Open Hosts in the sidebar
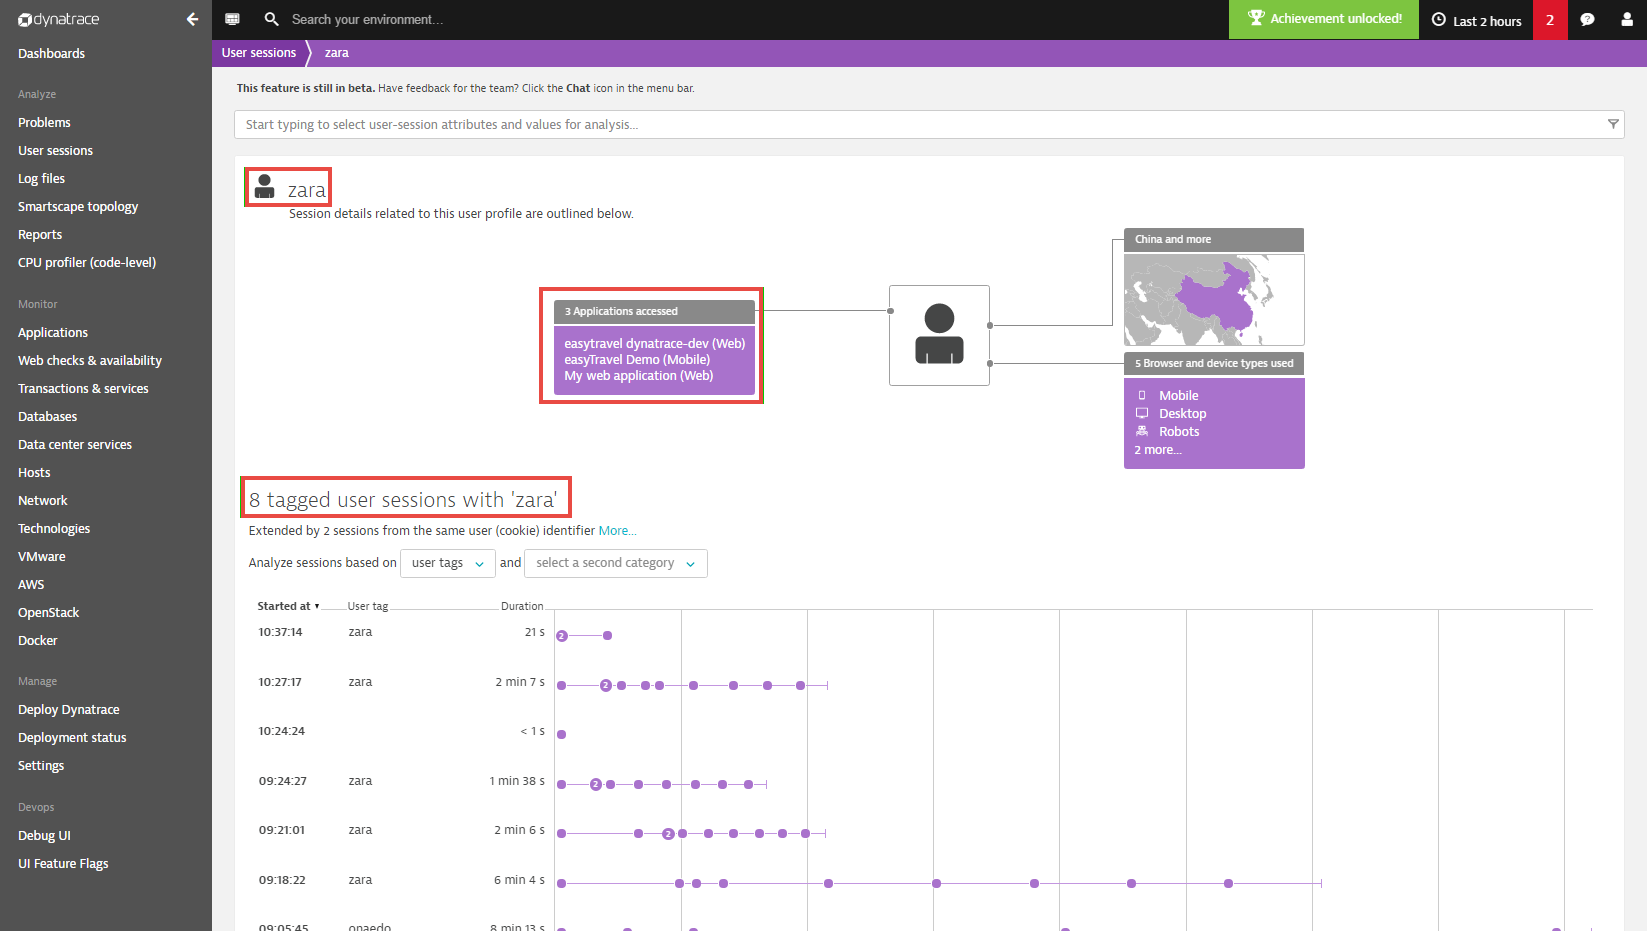 pos(34,472)
